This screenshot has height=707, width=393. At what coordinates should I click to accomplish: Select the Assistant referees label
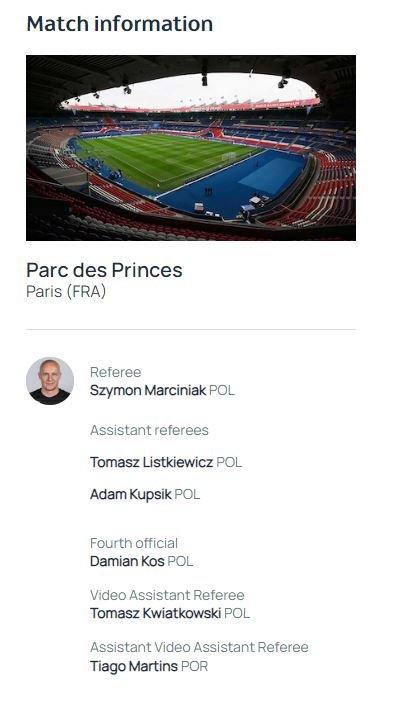pyautogui.click(x=149, y=431)
